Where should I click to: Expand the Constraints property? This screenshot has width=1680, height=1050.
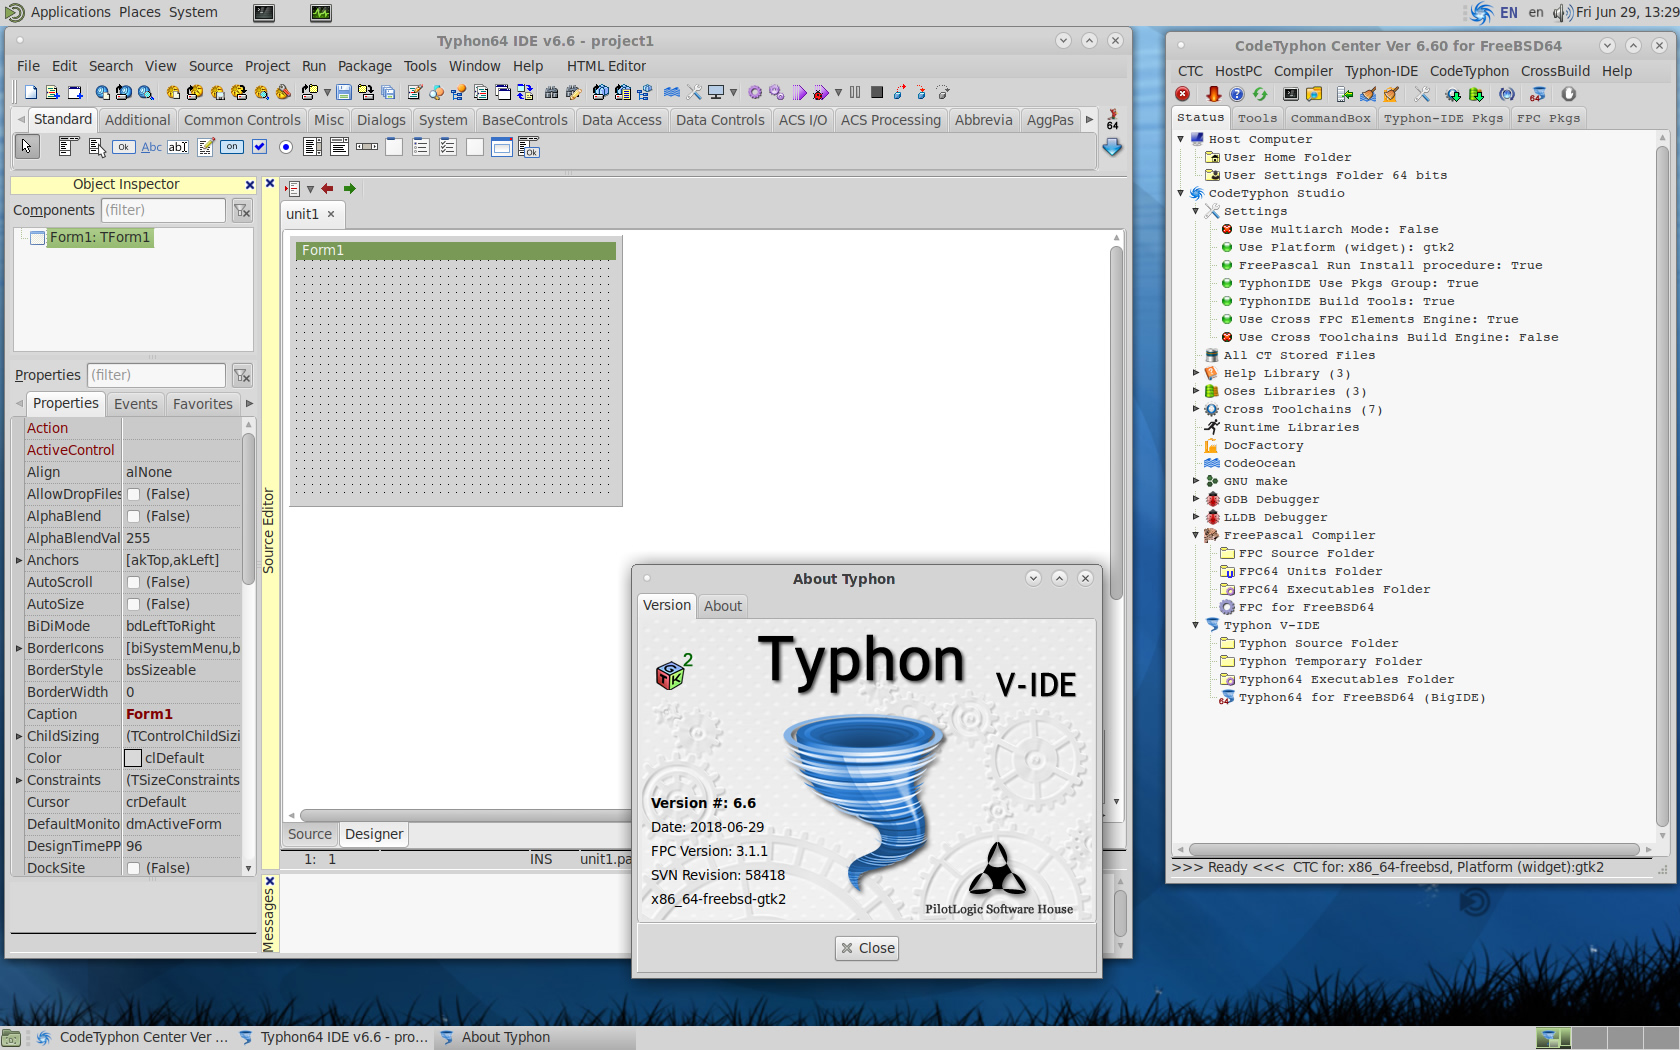(x=19, y=780)
